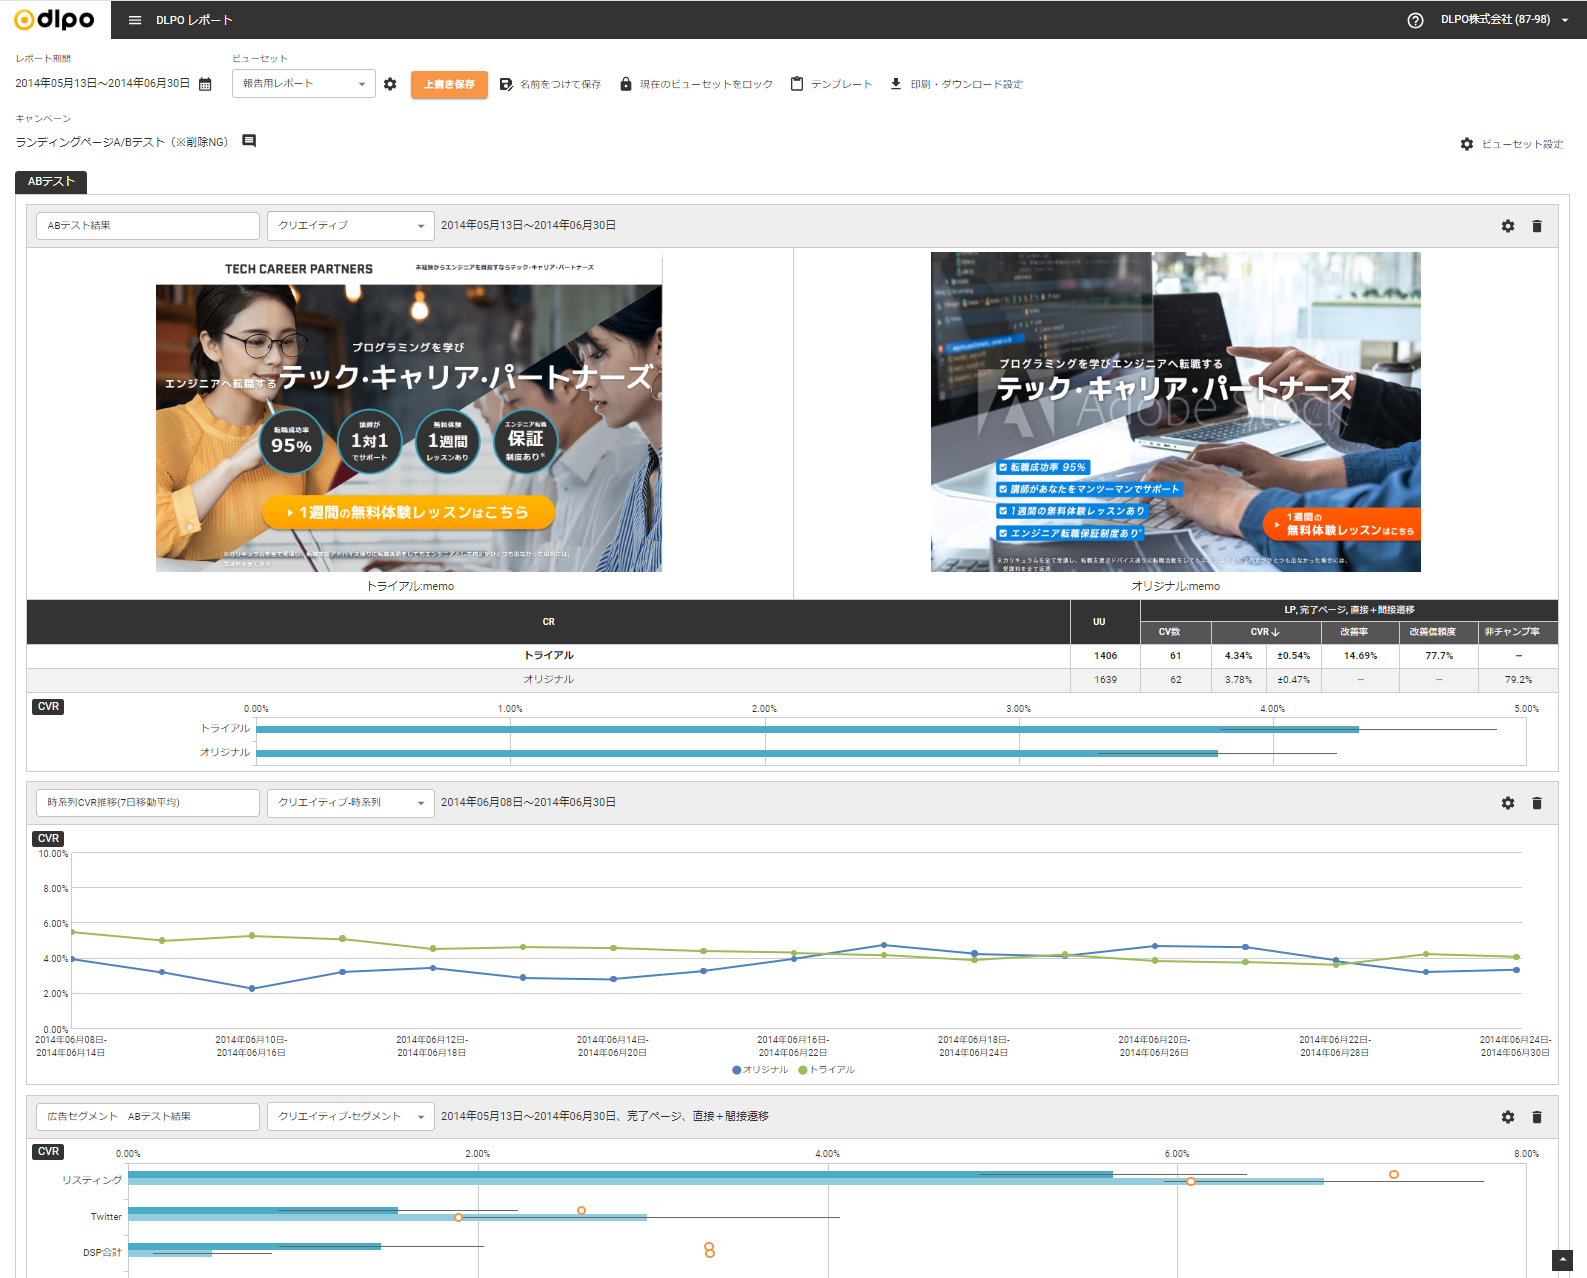Click the DLPO レポート header title
Image resolution: width=1587 pixels, height=1278 pixels.
pyautogui.click(x=194, y=20)
